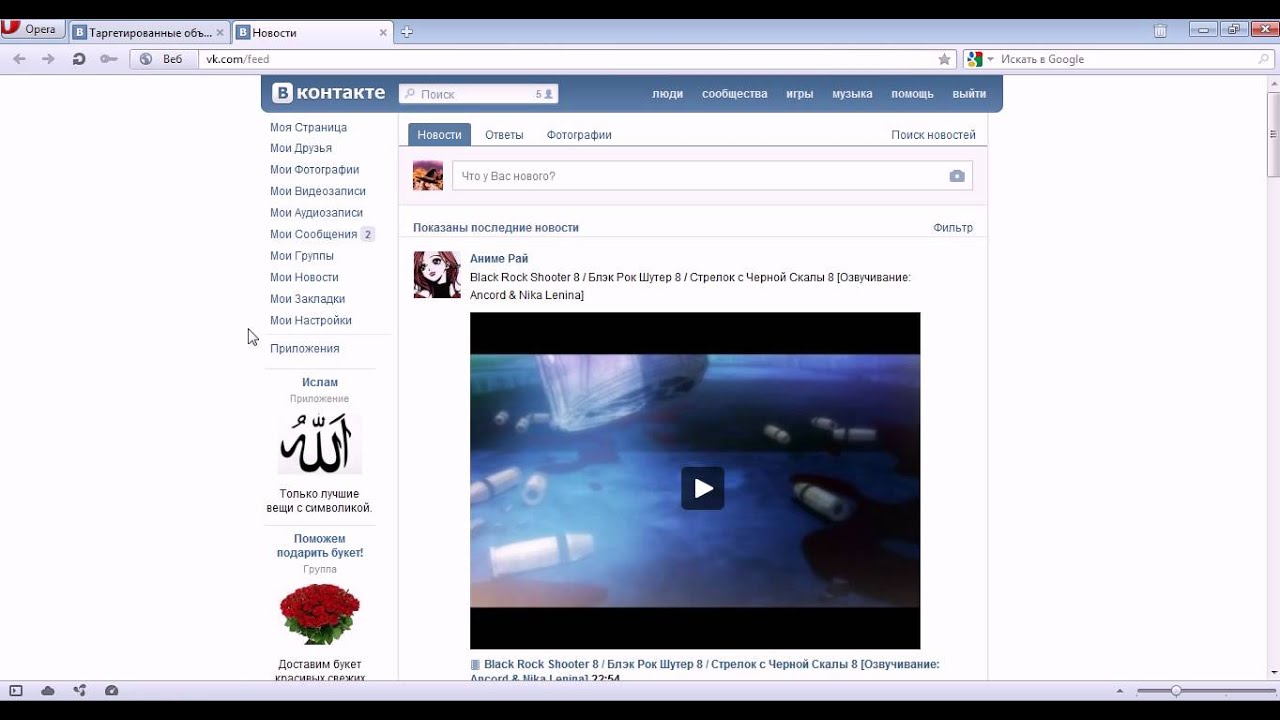Click the search magnifier in Google field
The height and width of the screenshot is (720, 1280).
(x=1263, y=59)
